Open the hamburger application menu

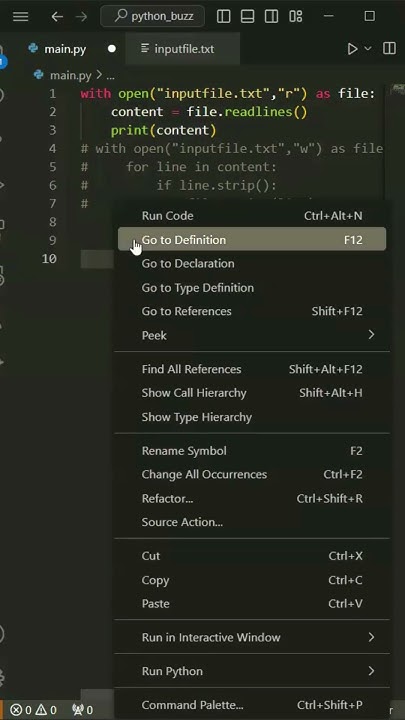[20, 17]
